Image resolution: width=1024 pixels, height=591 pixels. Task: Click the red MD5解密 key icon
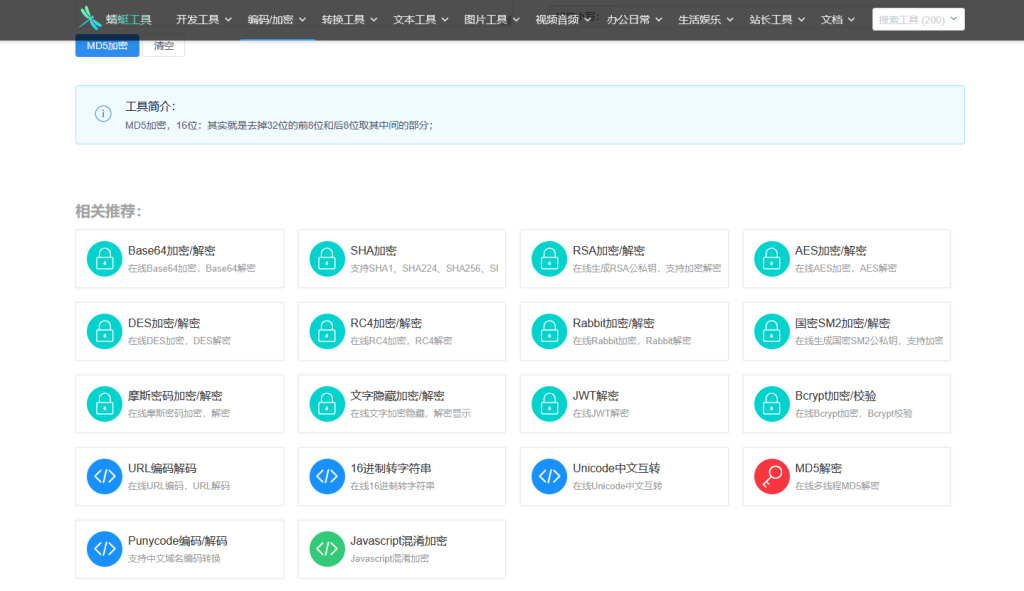(771, 476)
